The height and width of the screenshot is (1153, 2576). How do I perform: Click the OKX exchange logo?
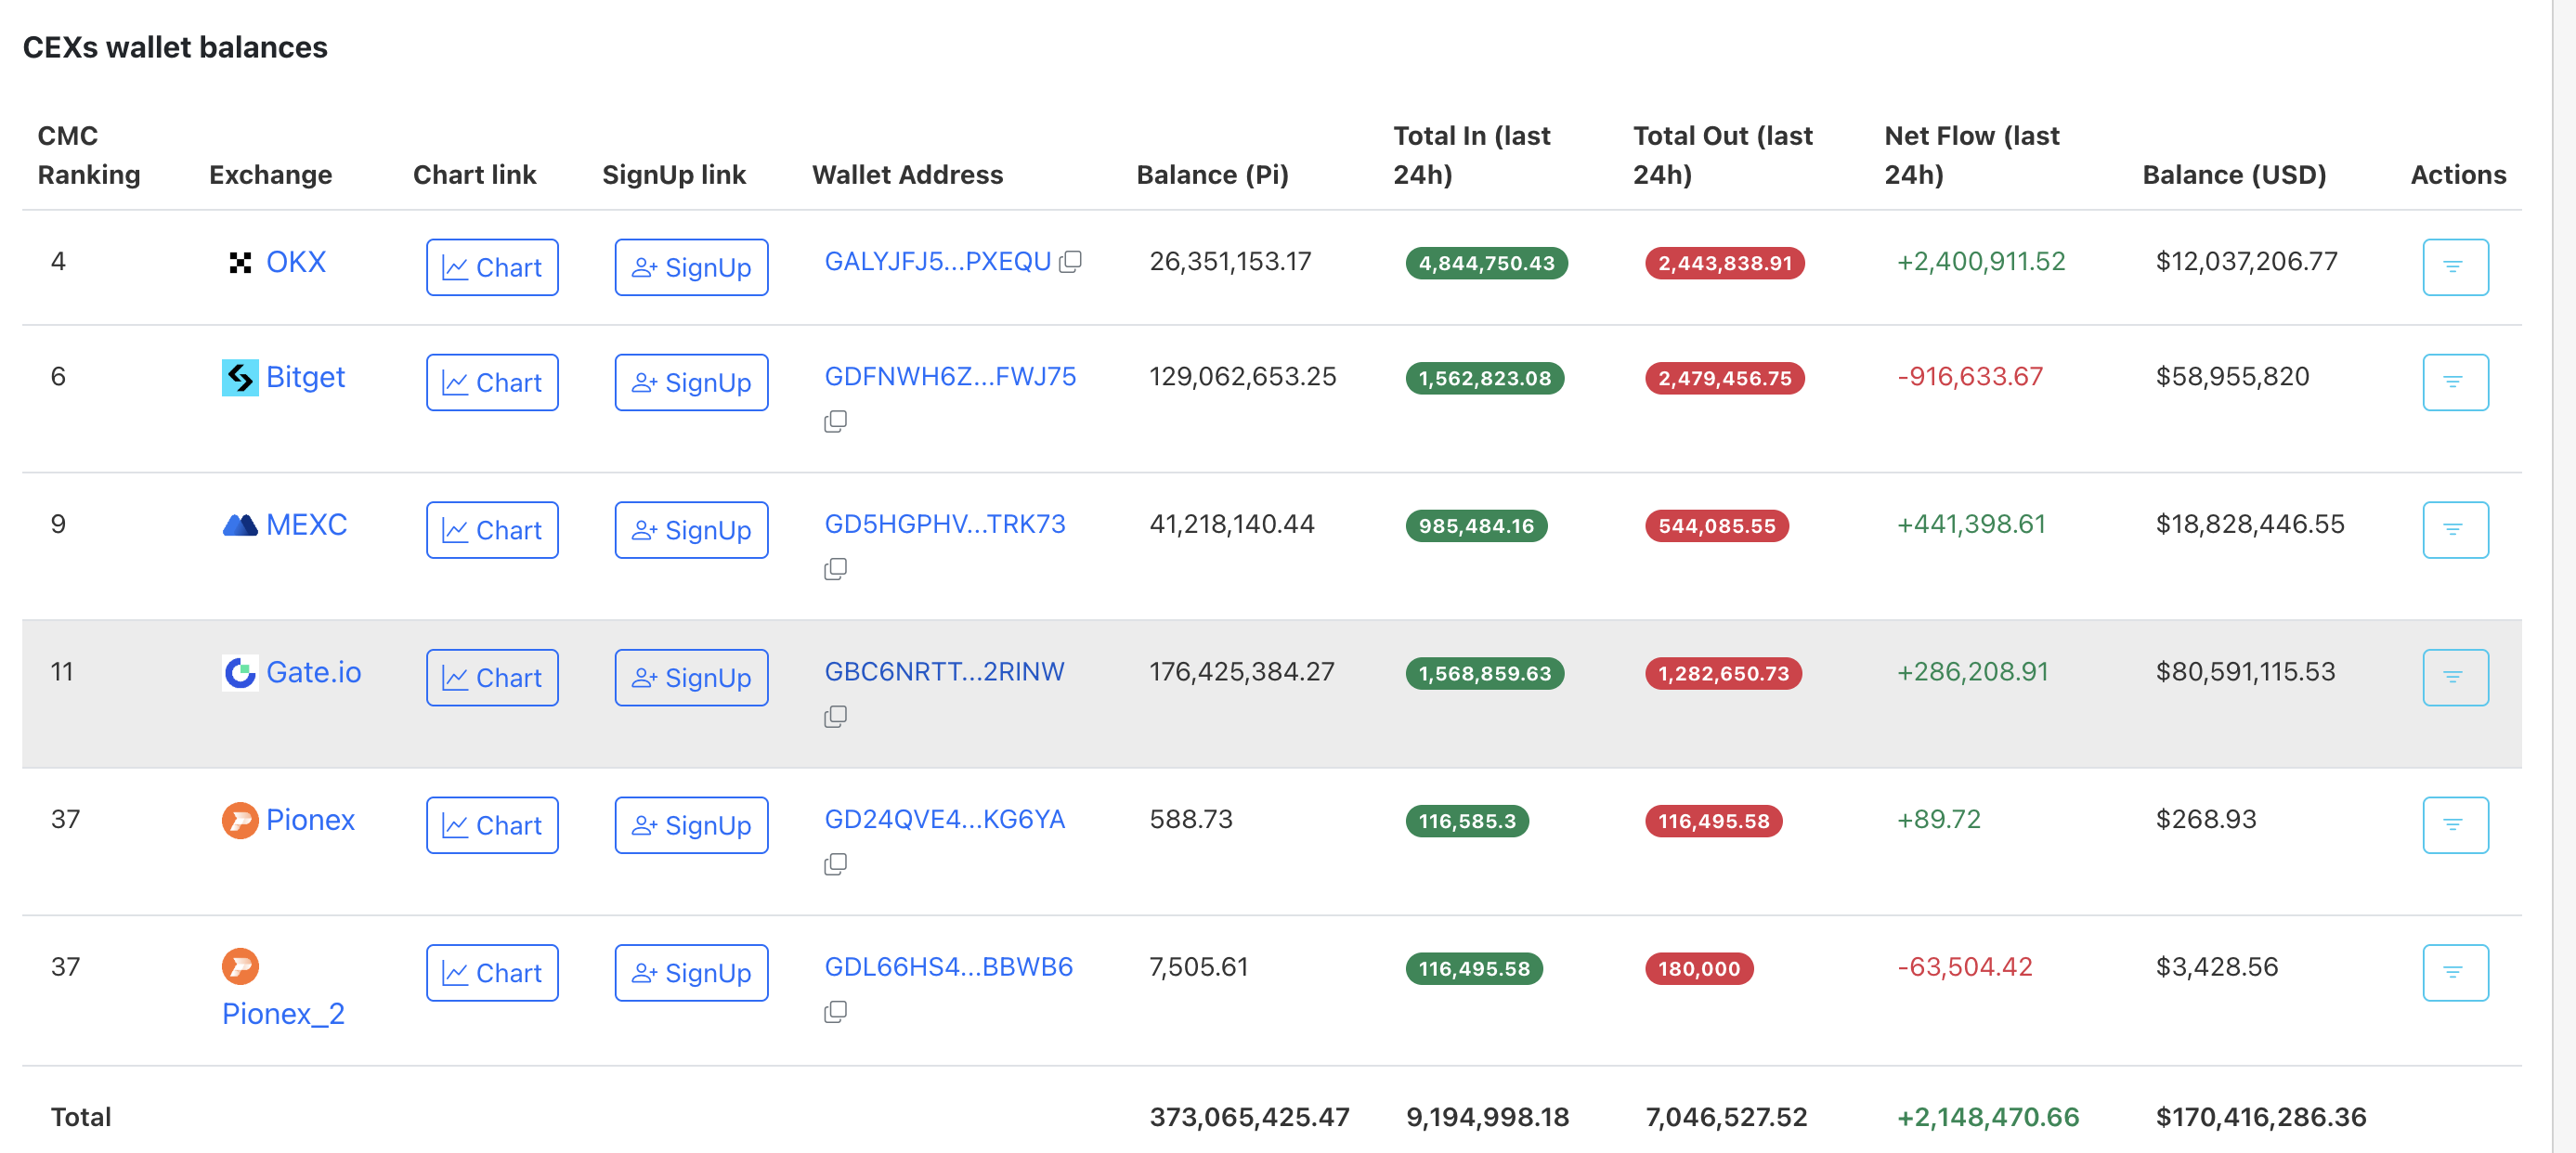240,262
